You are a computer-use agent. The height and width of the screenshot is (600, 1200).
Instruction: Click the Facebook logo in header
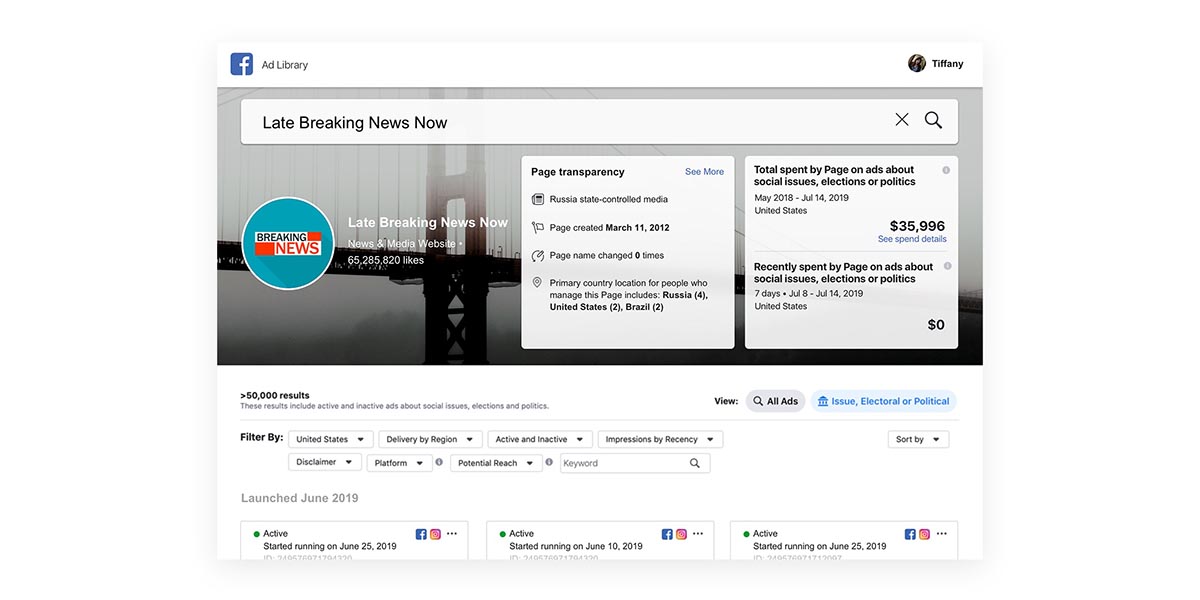pyautogui.click(x=241, y=64)
